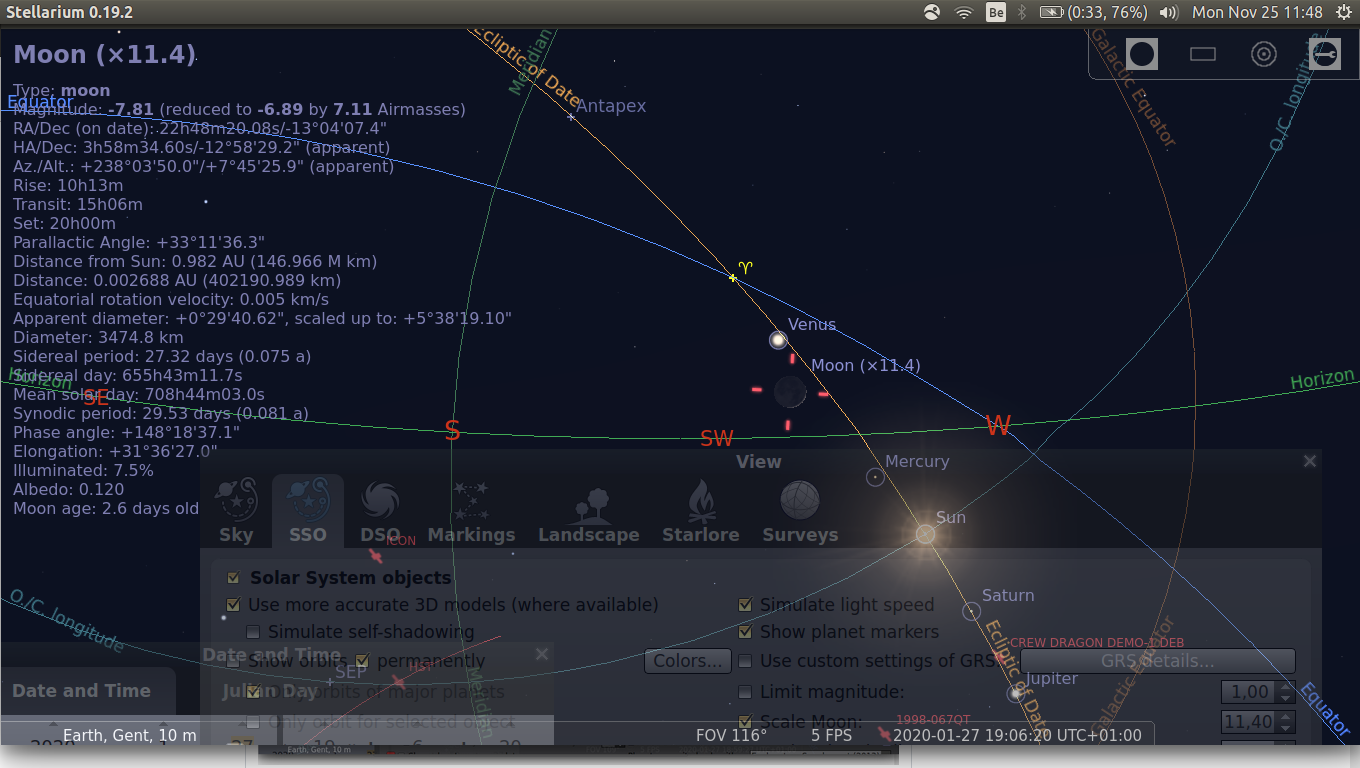Click the FOV 116° readout
1360x768 pixels.
pyautogui.click(x=731, y=735)
